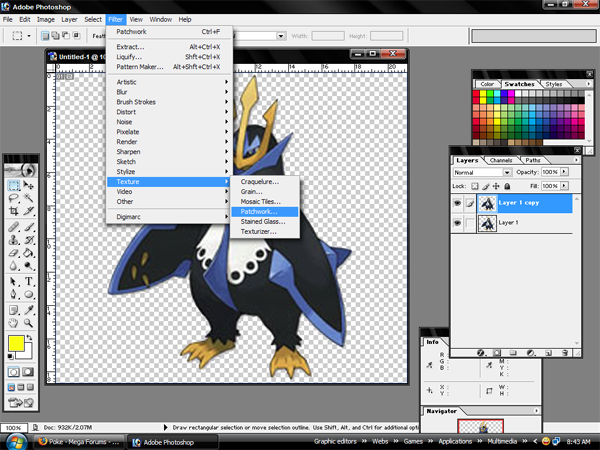
Task: Select the Blur tool
Action: (x=14, y=266)
